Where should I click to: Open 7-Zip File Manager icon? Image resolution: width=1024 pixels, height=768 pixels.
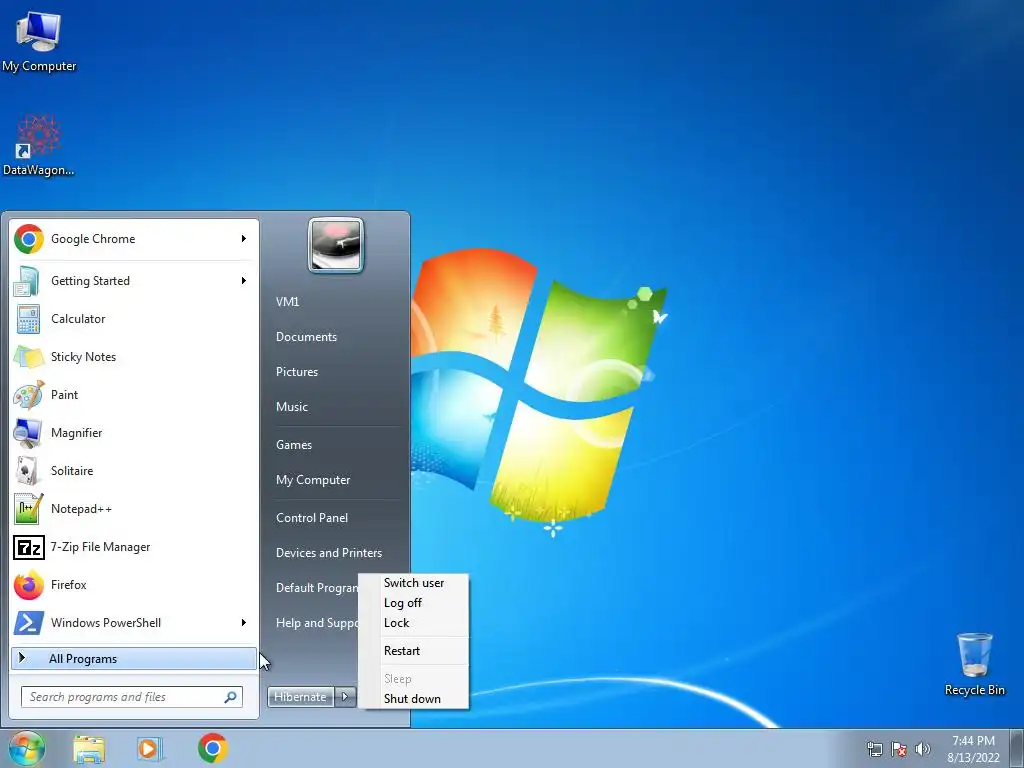click(29, 547)
